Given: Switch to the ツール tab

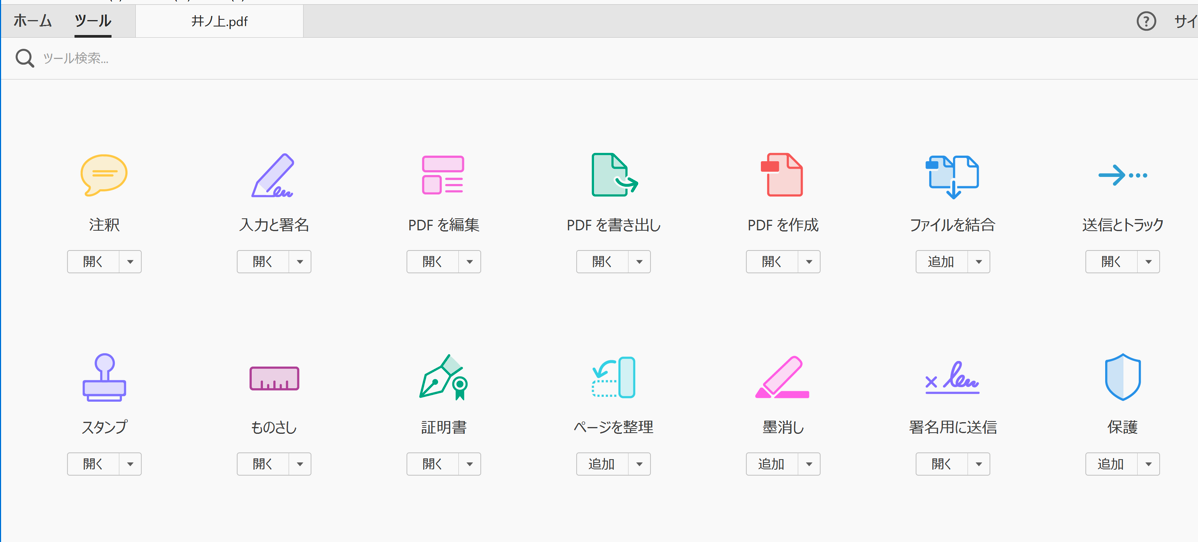Looking at the screenshot, I should click(93, 21).
